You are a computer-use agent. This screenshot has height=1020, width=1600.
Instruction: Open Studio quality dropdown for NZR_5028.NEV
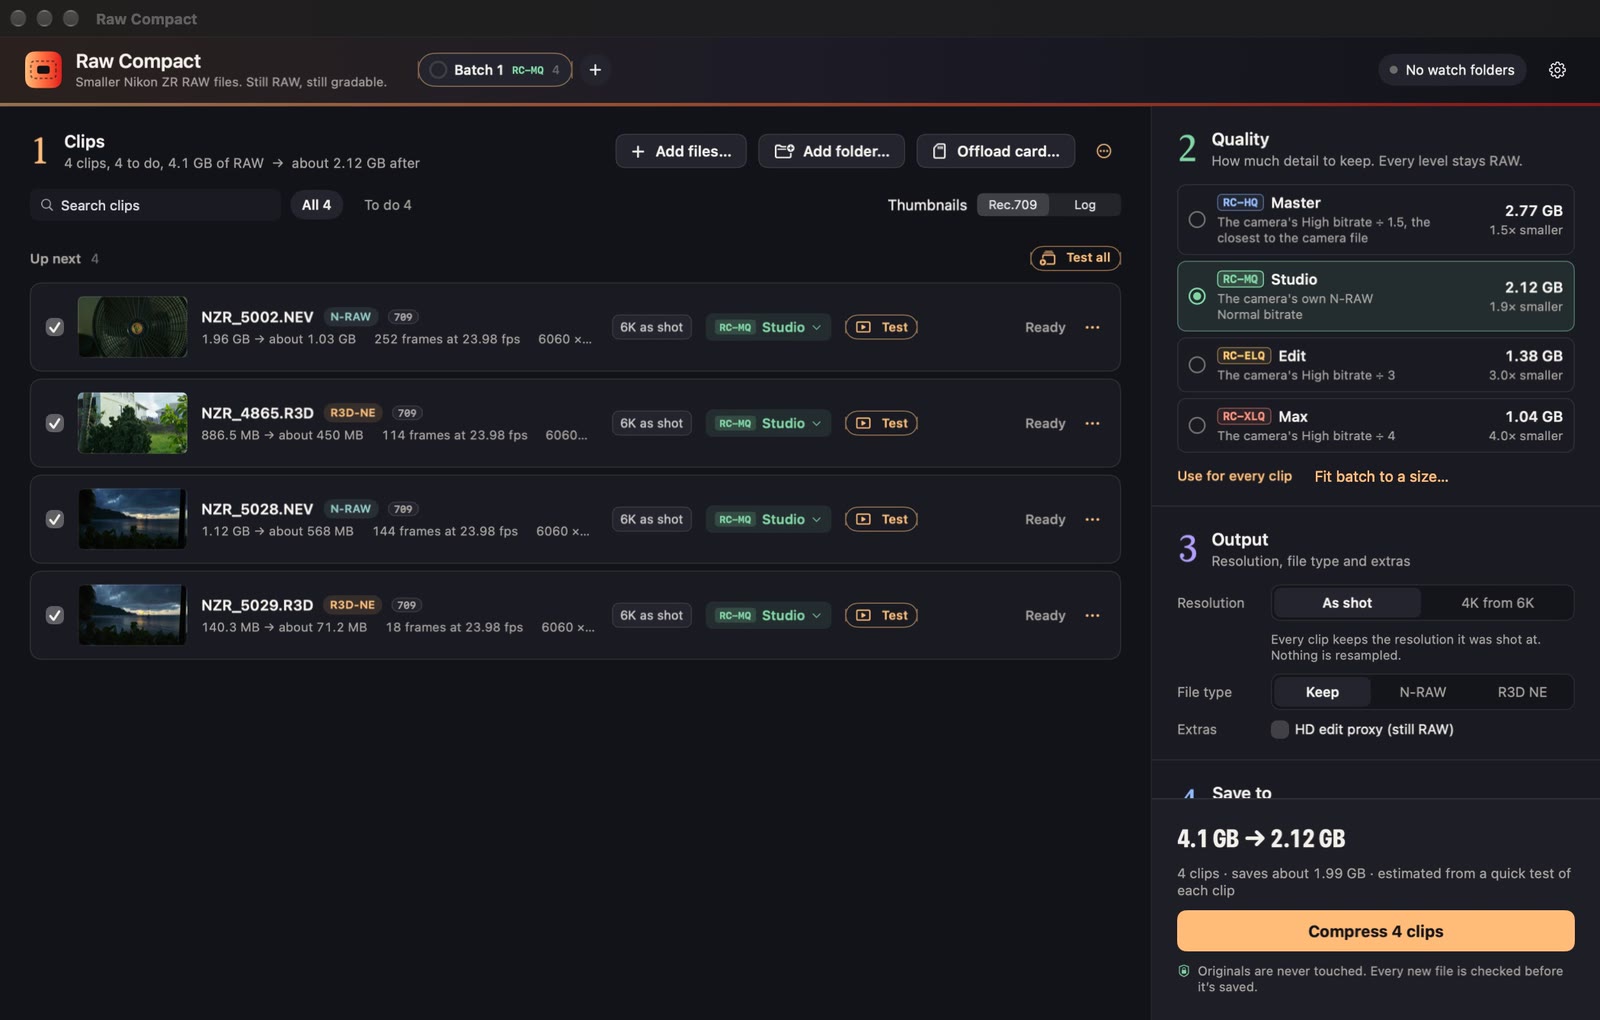769,519
